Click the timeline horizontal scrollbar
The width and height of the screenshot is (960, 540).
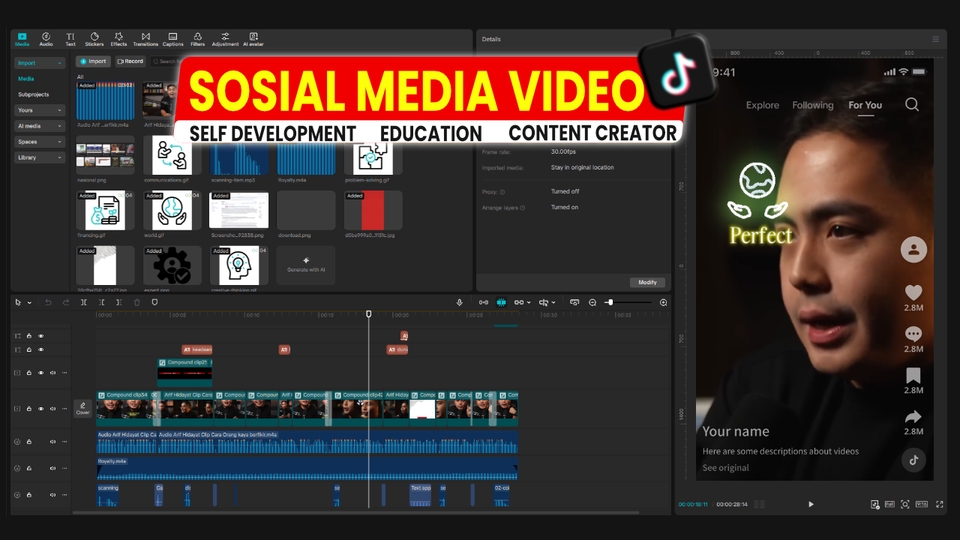point(356,512)
